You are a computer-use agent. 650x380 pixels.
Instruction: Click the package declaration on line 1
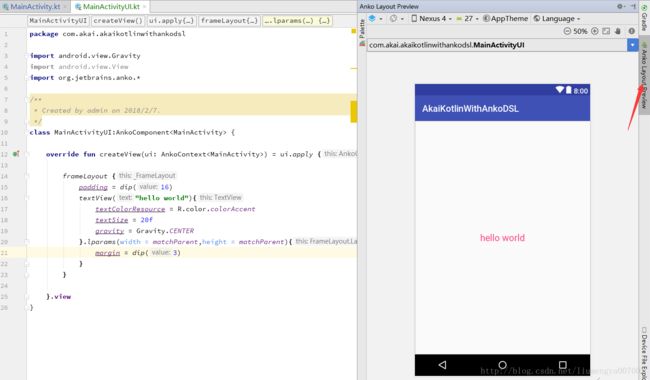(x=107, y=34)
